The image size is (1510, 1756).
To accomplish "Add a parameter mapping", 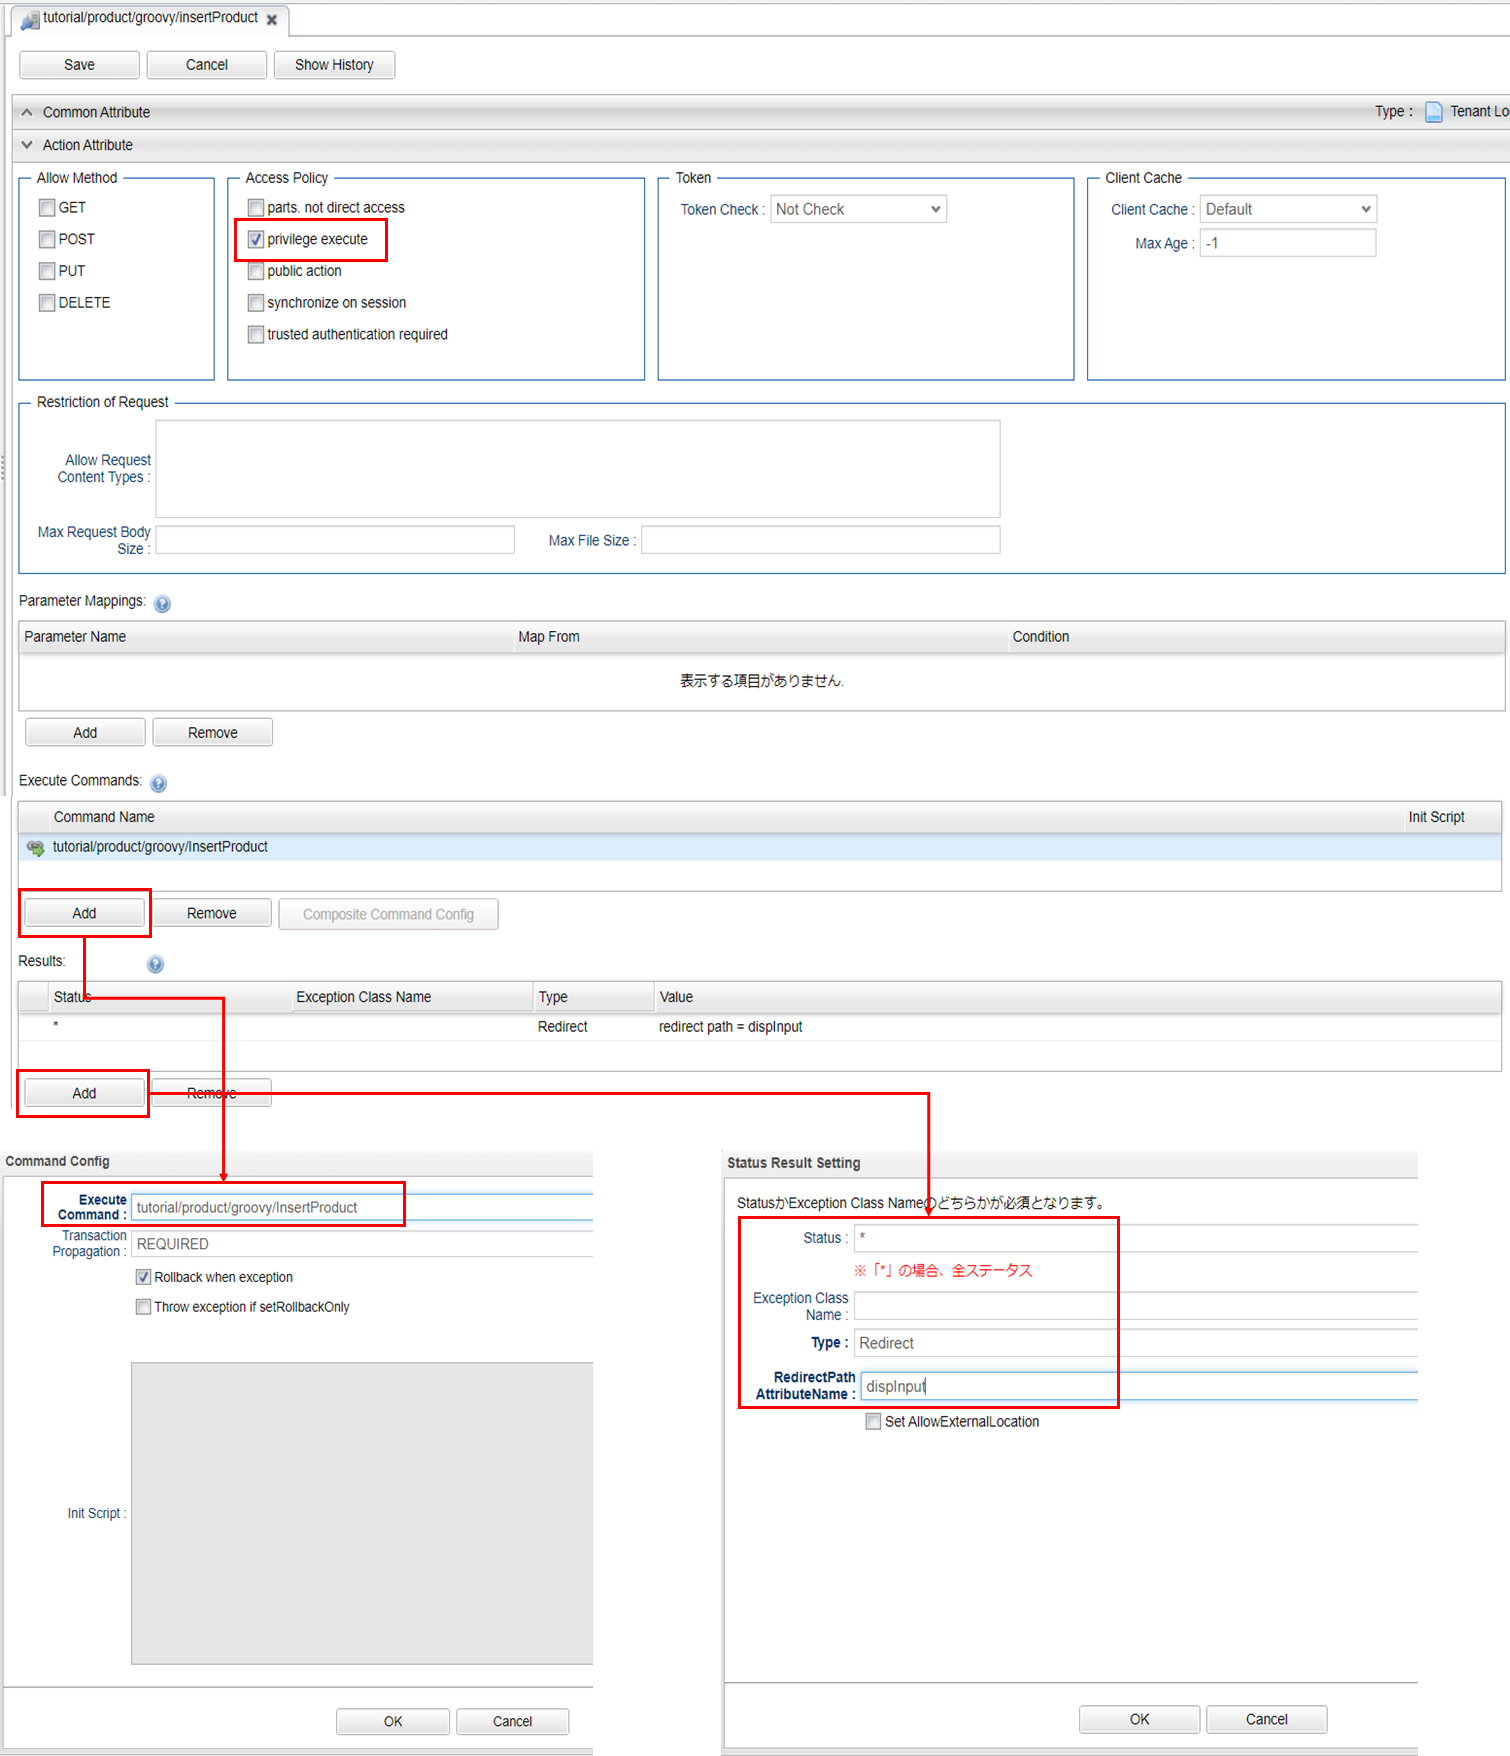I will tap(85, 733).
